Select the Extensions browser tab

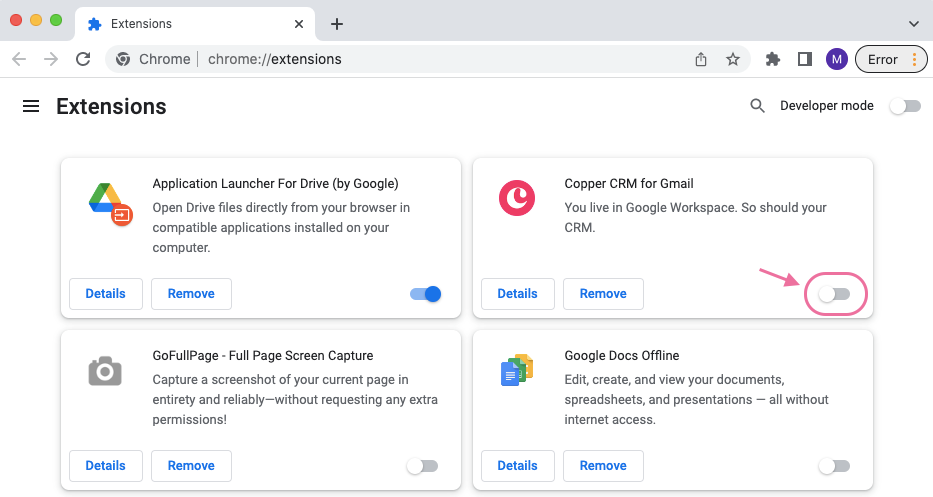(x=195, y=24)
